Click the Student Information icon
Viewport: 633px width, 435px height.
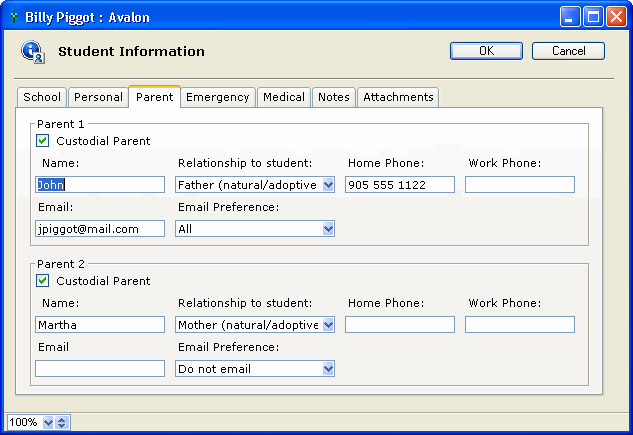pos(32,52)
